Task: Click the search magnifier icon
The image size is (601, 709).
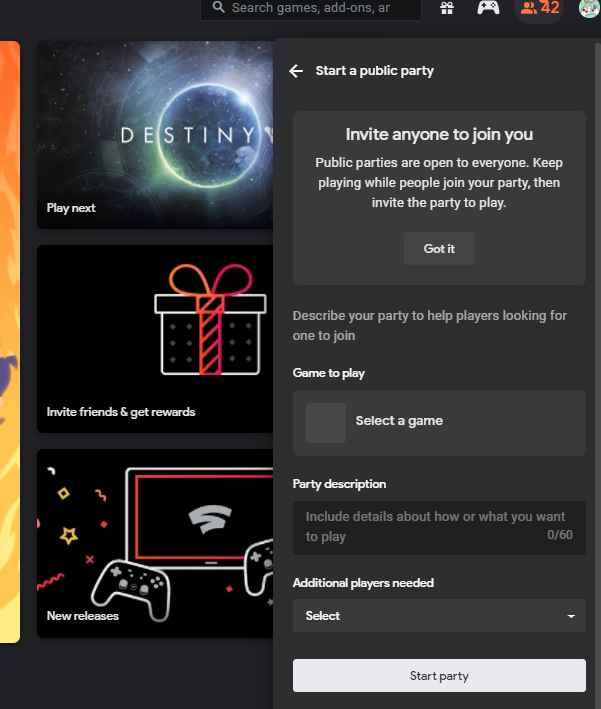Action: pyautogui.click(x=219, y=7)
